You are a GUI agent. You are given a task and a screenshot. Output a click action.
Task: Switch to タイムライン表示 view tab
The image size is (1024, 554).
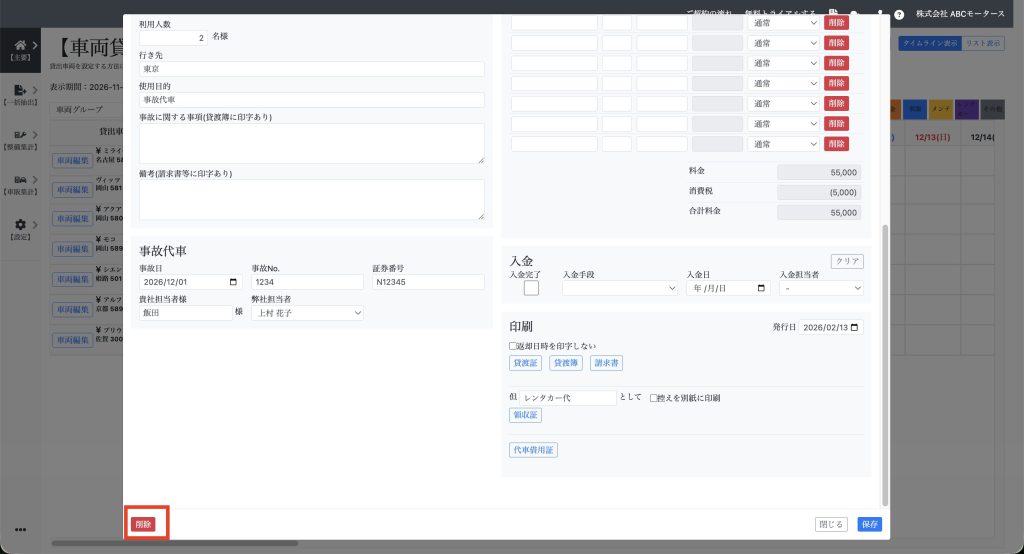point(929,44)
